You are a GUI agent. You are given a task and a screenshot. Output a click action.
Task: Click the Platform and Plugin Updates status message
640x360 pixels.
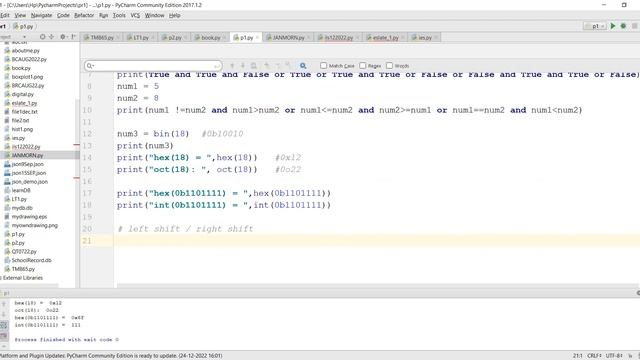click(x=111, y=356)
